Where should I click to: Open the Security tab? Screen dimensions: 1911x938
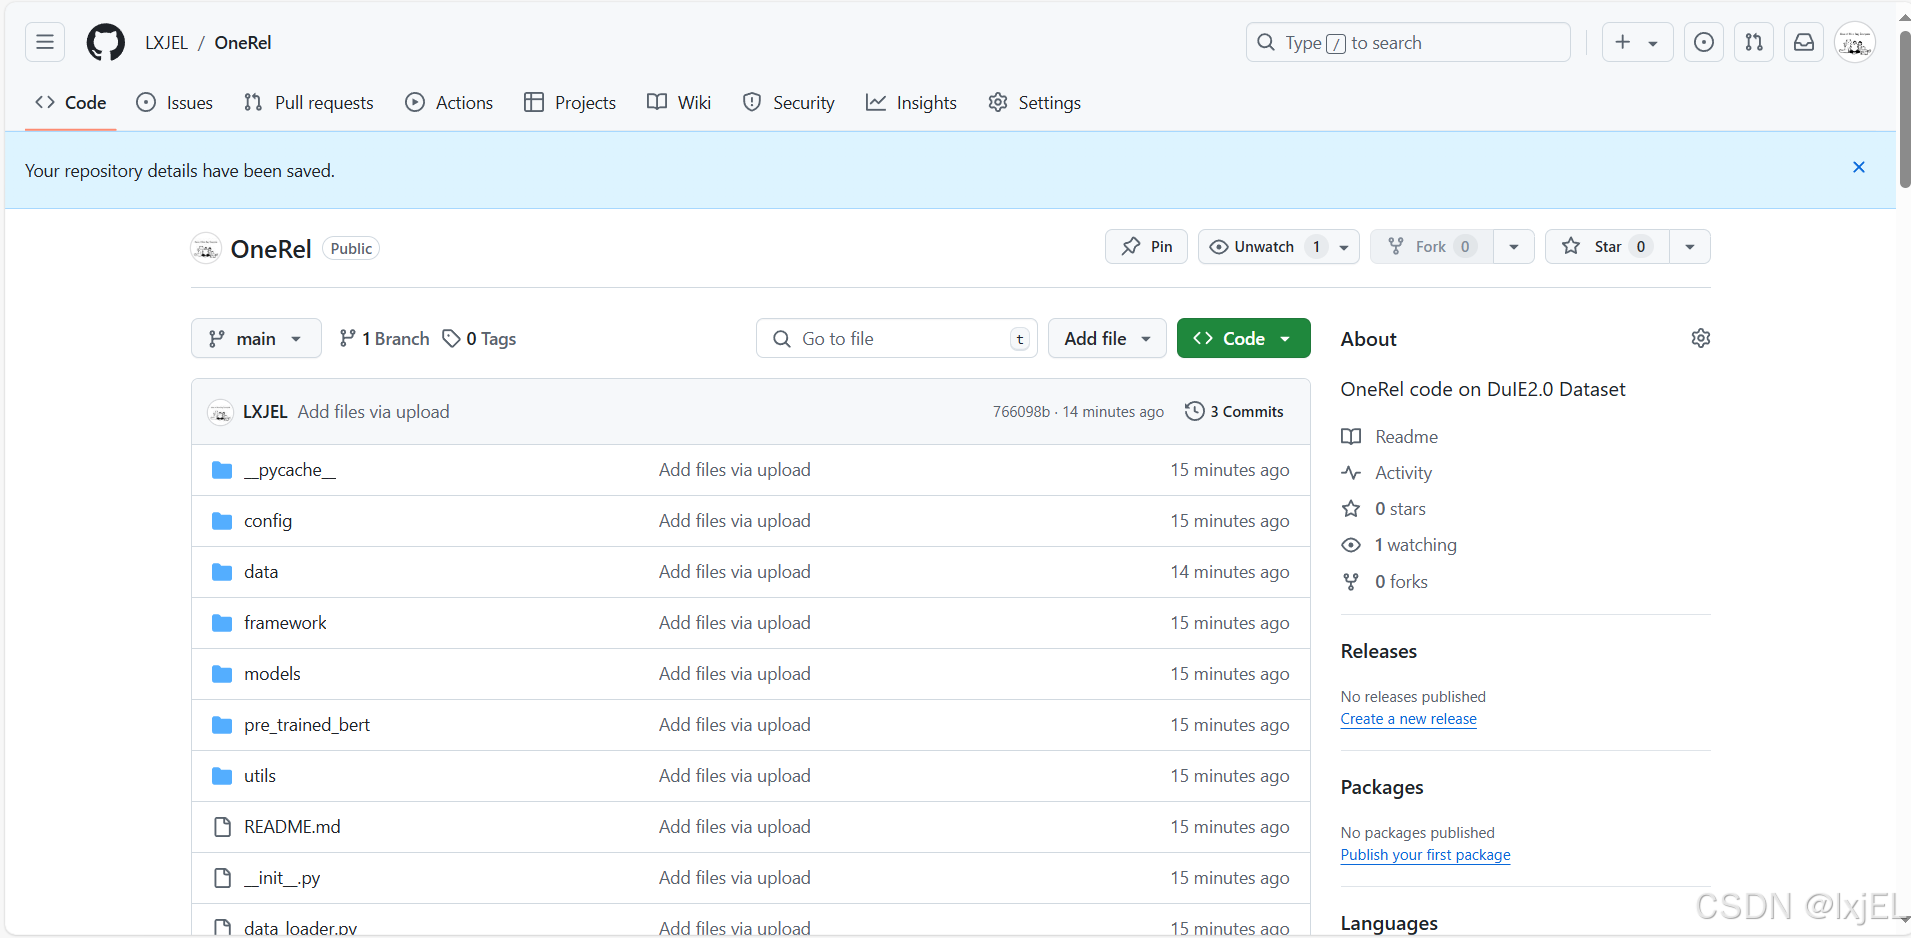[x=789, y=103]
